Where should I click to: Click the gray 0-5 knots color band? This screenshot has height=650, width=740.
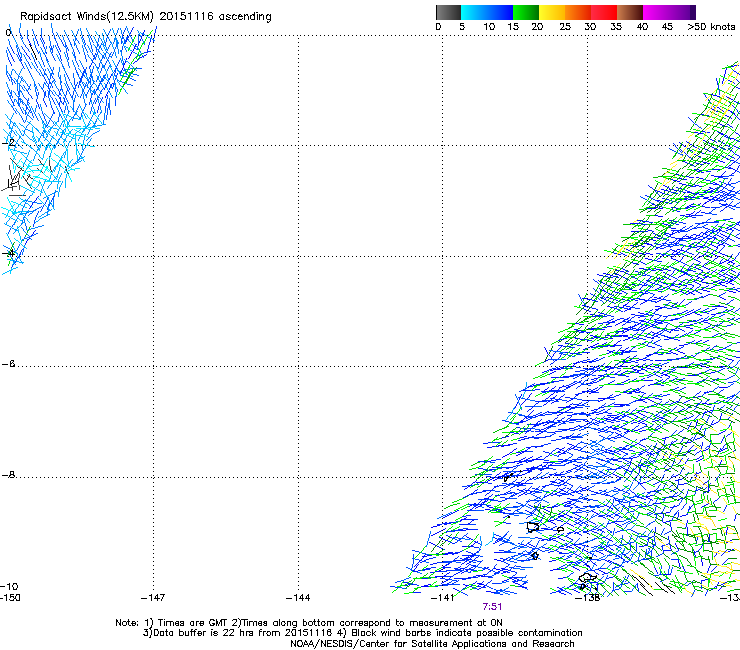pyautogui.click(x=448, y=12)
